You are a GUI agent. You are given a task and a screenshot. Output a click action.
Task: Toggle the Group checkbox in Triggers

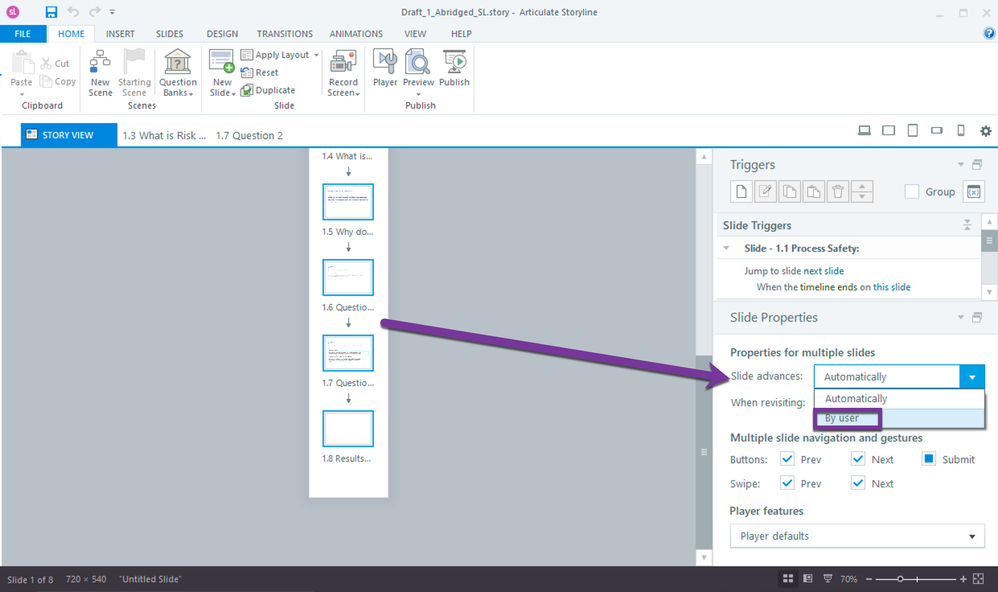click(x=911, y=192)
